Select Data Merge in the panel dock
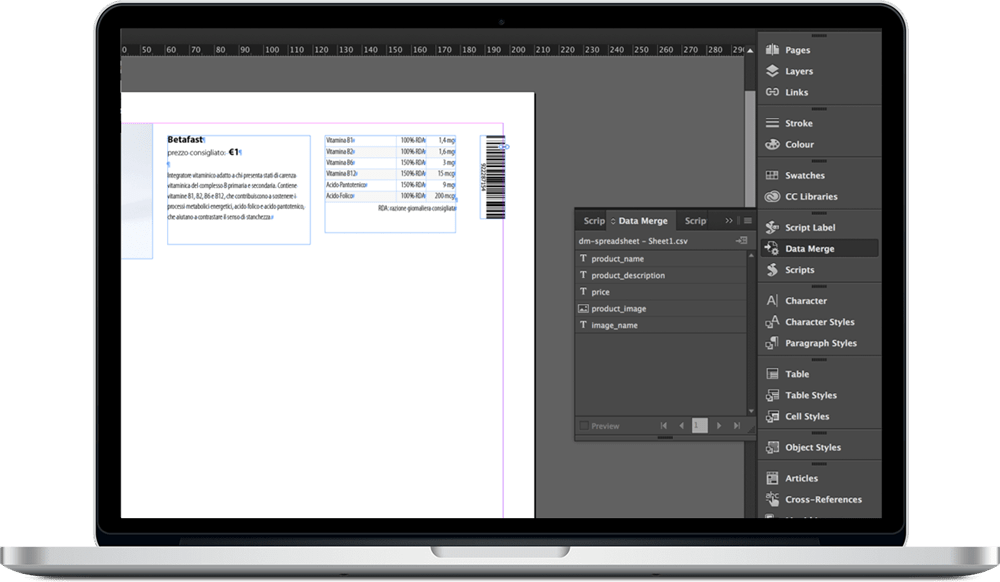The width and height of the screenshot is (1000, 582). (x=819, y=249)
